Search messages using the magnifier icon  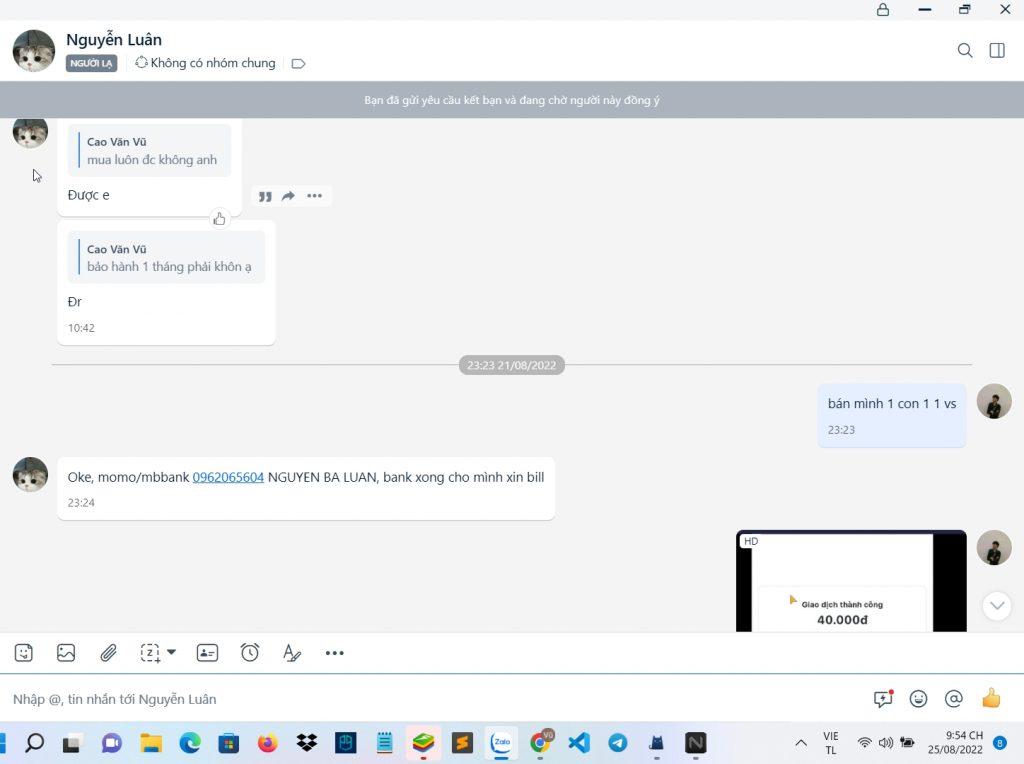click(x=965, y=50)
